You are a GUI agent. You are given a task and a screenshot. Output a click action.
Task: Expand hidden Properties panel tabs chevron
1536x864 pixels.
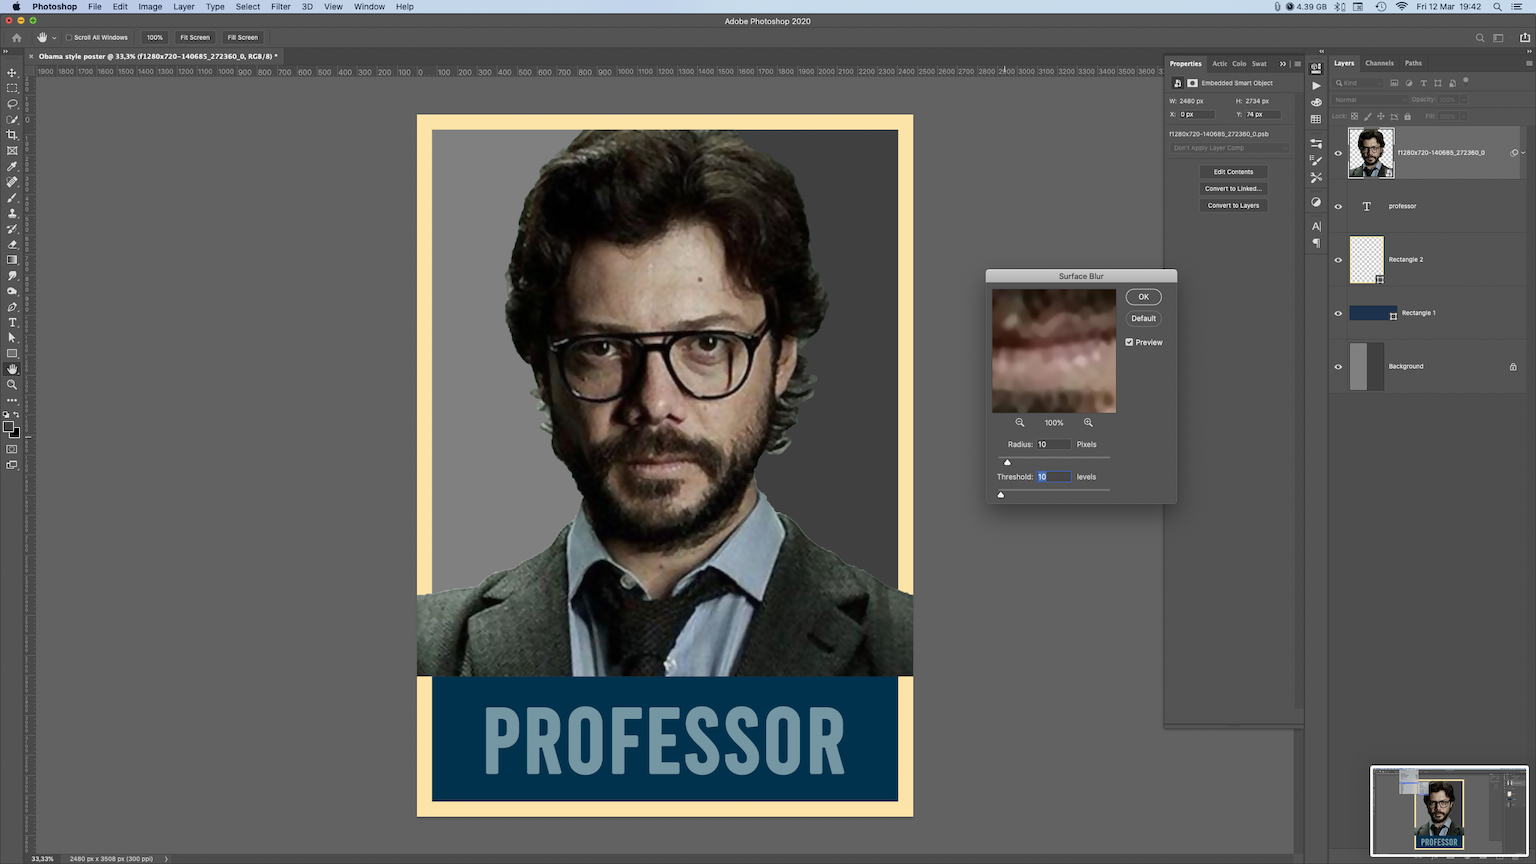(1283, 64)
